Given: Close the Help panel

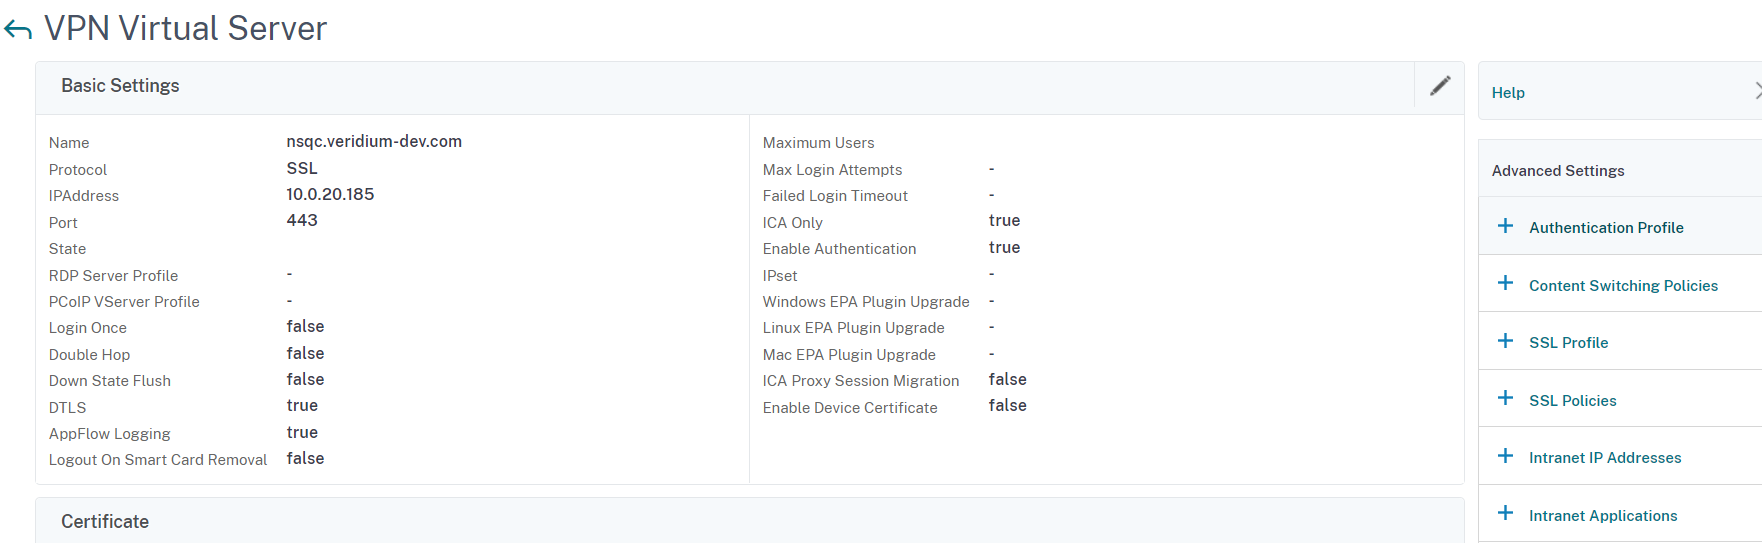Looking at the screenshot, I should 1756,91.
